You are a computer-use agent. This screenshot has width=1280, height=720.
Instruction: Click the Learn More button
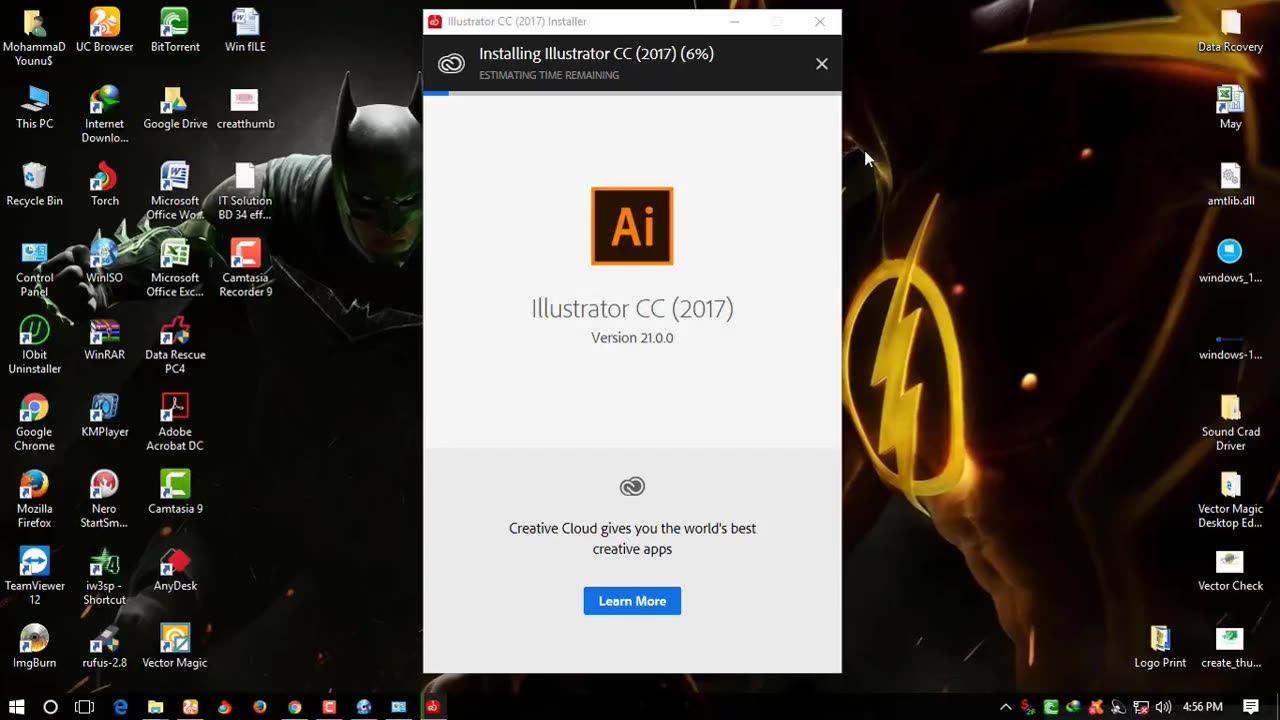(x=632, y=601)
